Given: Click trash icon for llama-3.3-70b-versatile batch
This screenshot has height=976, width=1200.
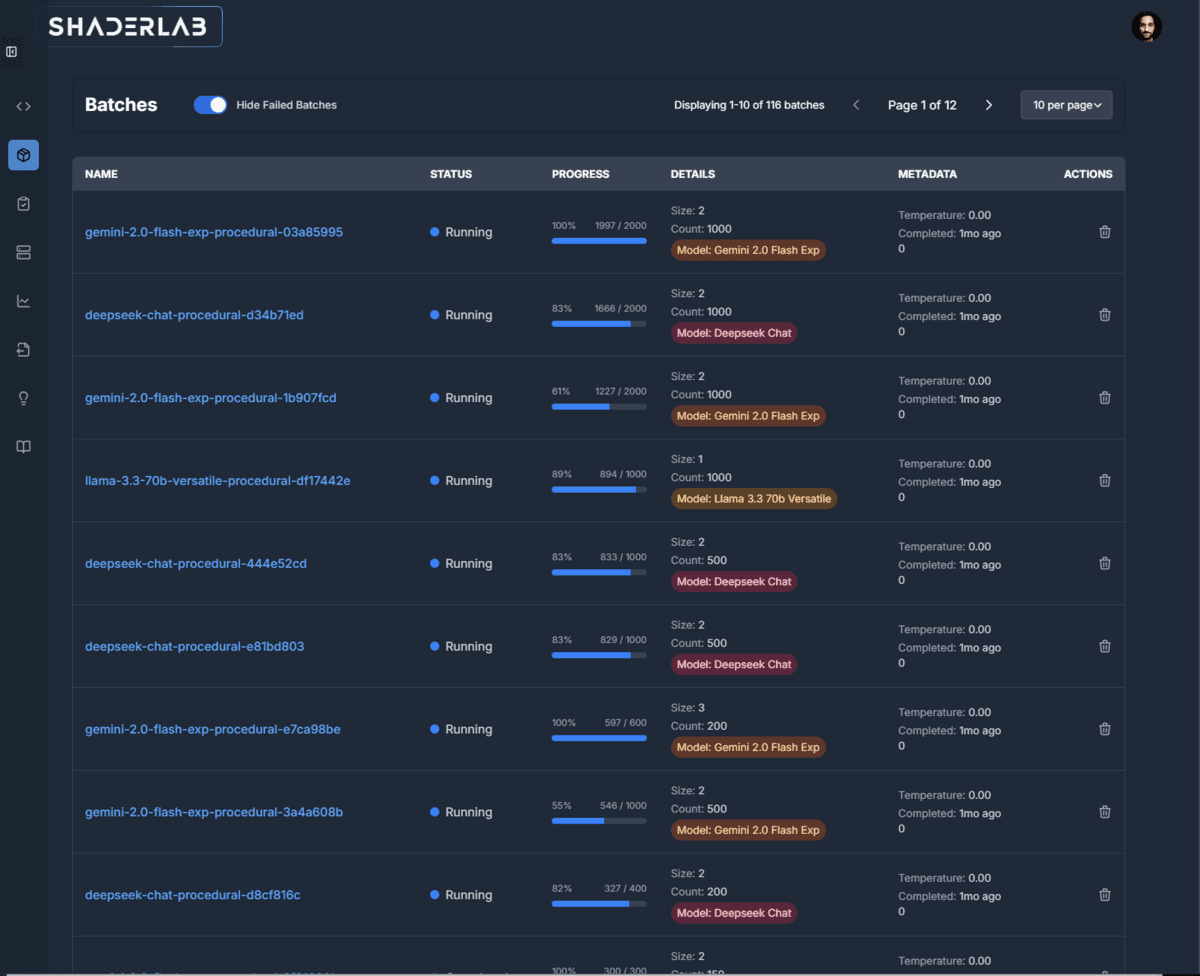Looking at the screenshot, I should click(x=1104, y=481).
